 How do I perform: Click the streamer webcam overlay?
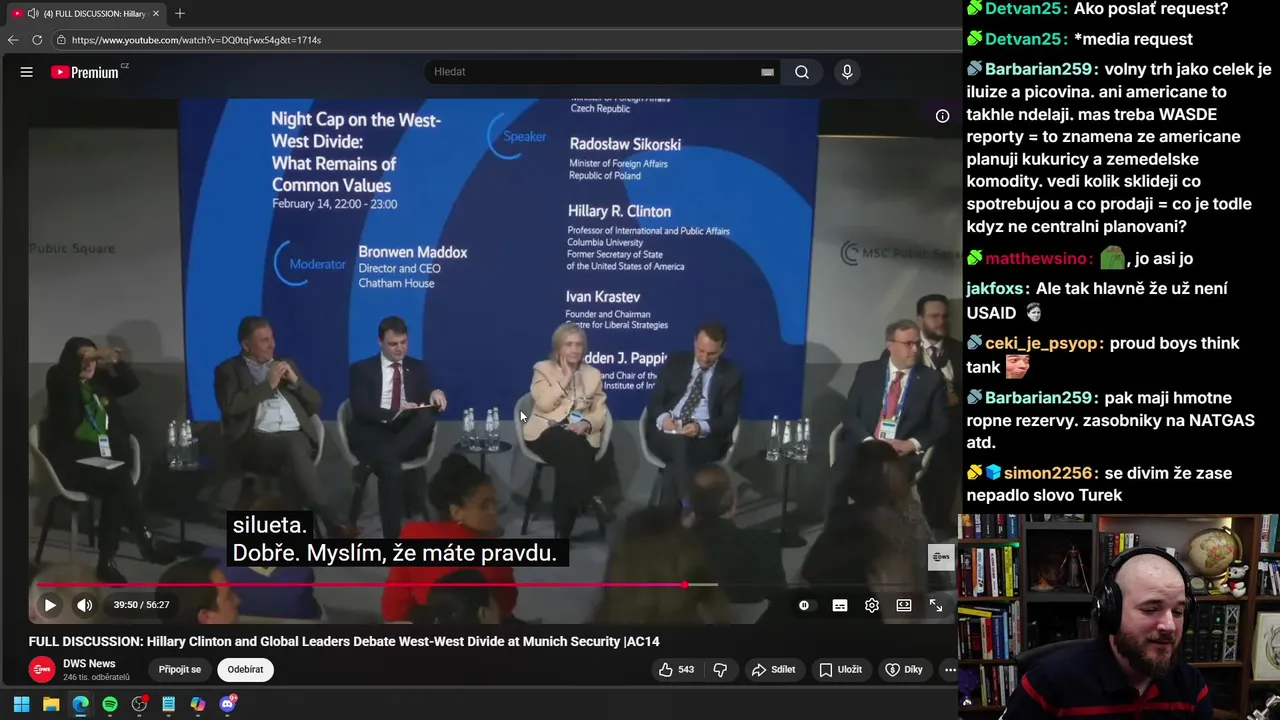tap(1119, 617)
